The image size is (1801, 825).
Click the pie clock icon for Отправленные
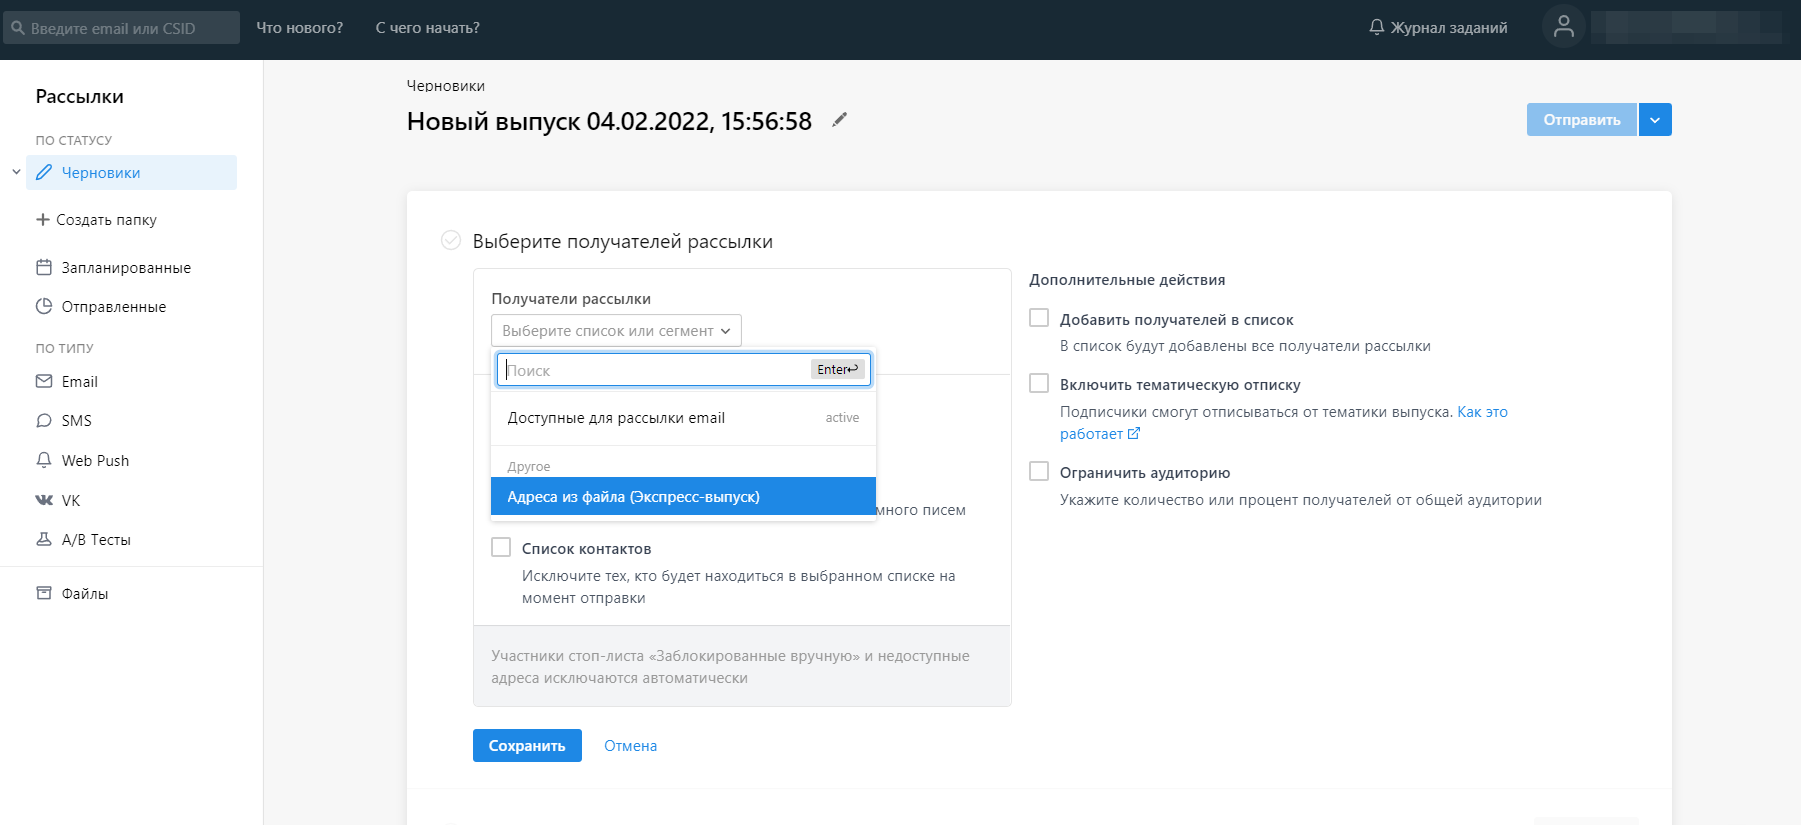coord(44,306)
